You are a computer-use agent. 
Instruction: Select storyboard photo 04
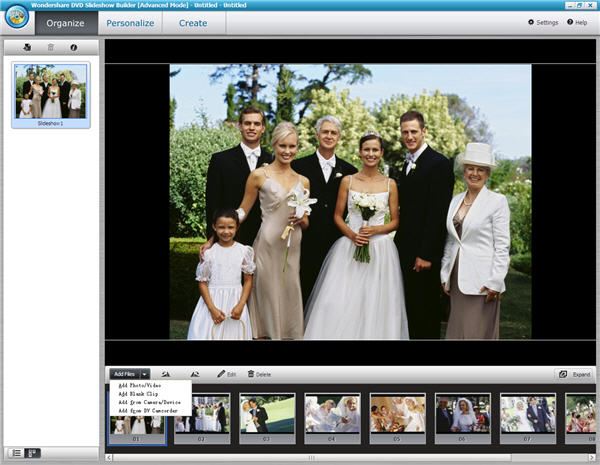coord(332,419)
